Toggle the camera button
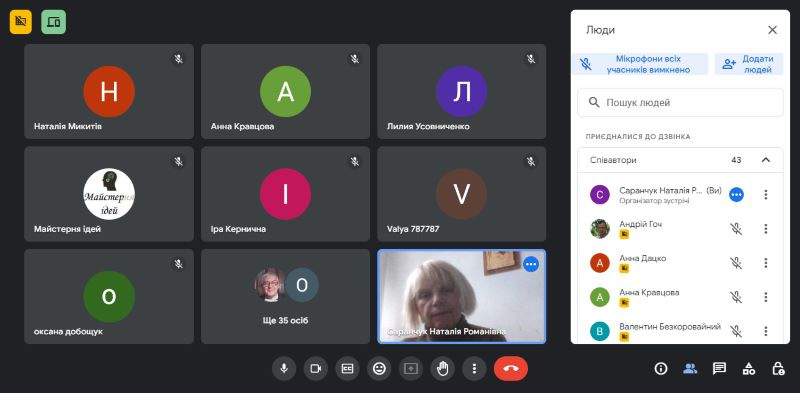 point(316,369)
